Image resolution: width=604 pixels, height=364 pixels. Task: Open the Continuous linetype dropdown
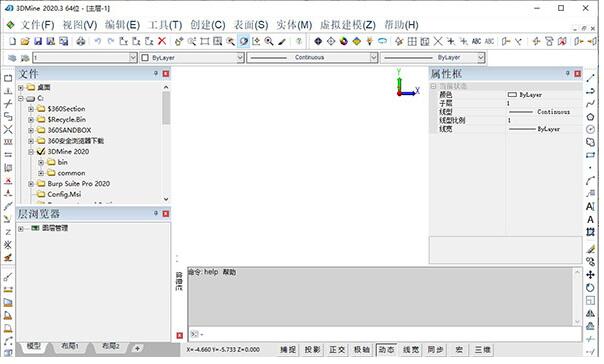373,58
